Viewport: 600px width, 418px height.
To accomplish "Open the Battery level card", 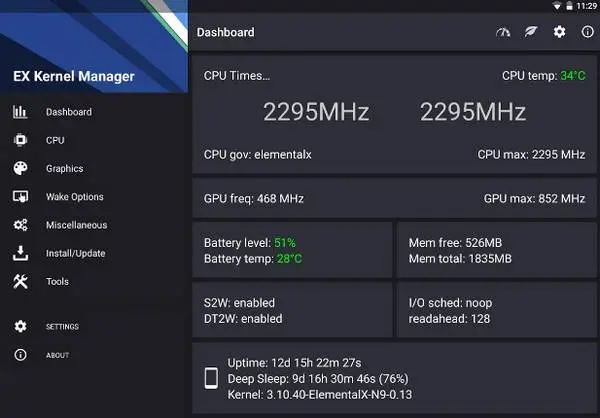I will (292, 250).
